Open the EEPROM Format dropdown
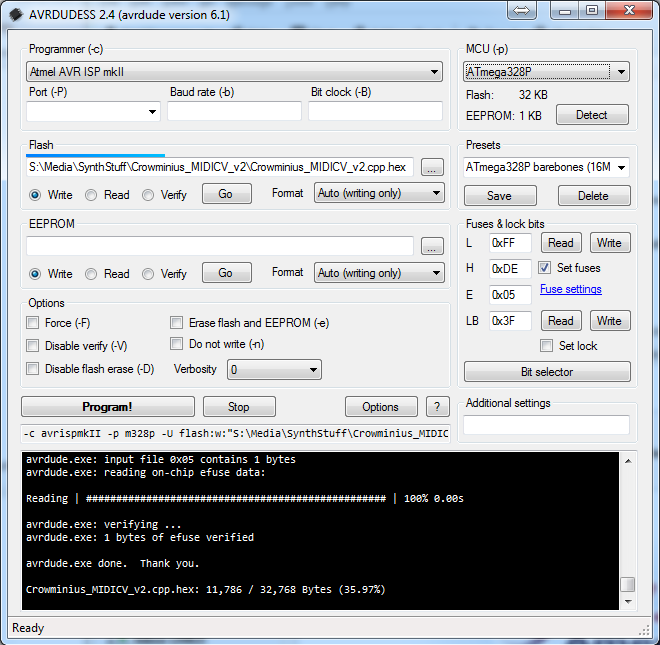The image size is (660, 645). 379,273
